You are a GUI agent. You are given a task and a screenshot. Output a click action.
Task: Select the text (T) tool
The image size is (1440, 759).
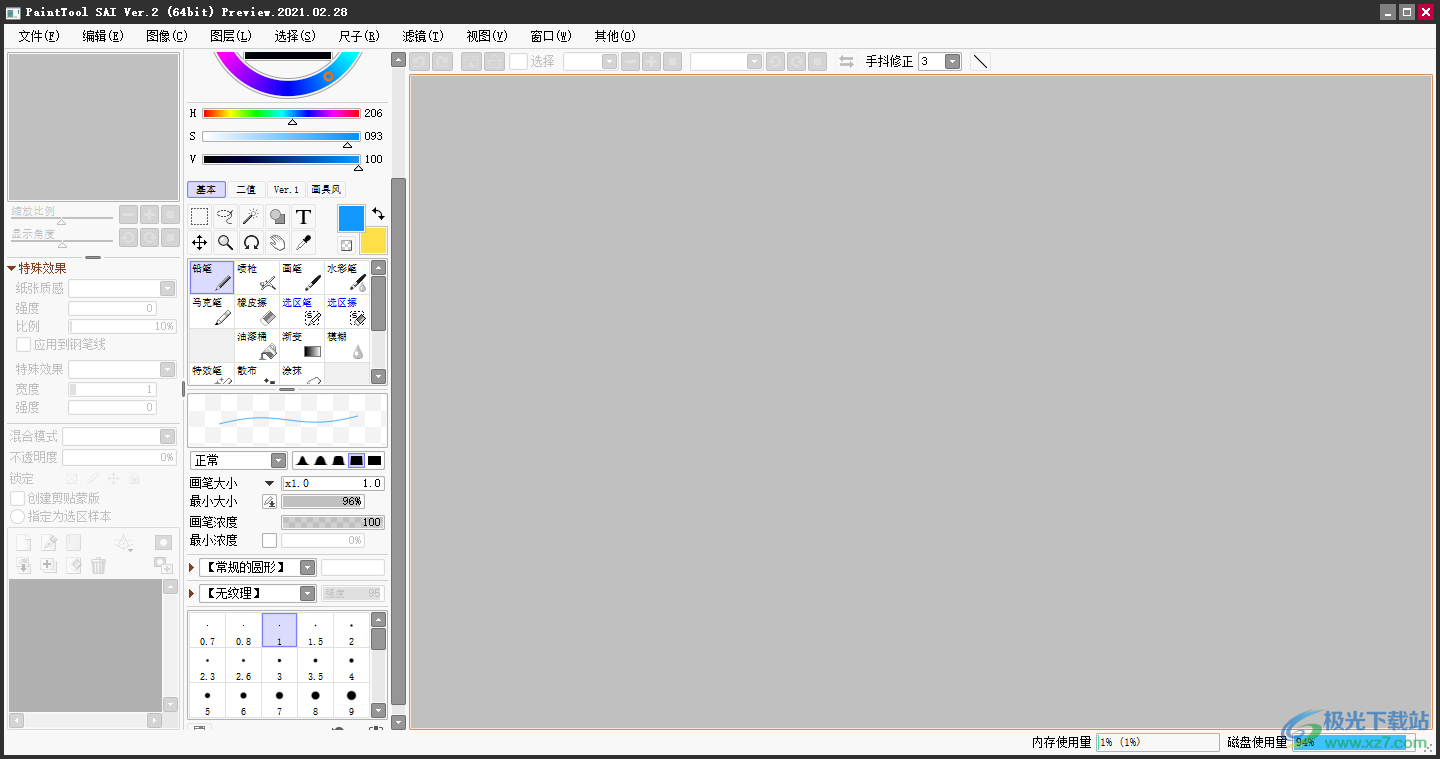pyautogui.click(x=304, y=216)
